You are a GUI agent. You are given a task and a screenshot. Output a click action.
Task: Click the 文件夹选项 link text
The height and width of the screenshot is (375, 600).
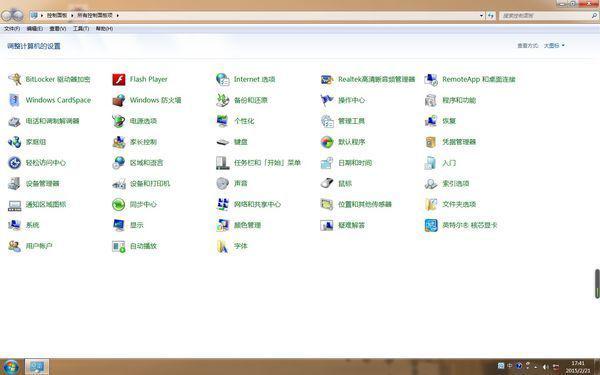(x=459, y=204)
